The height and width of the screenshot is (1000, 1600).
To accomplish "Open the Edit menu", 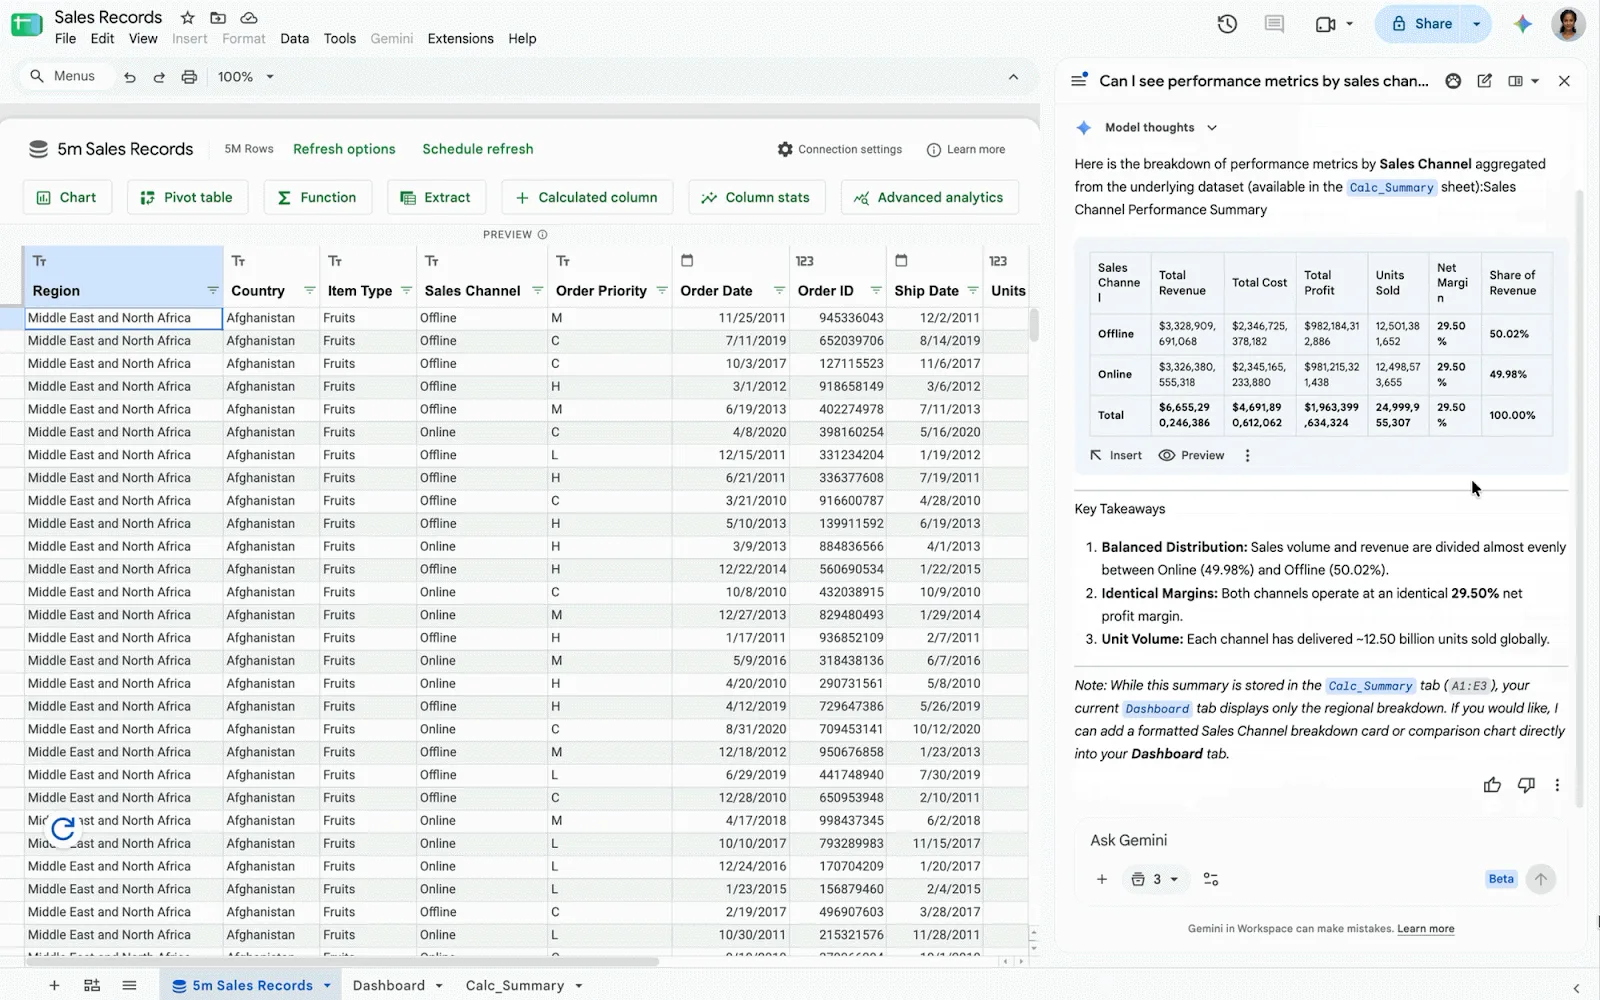I will click(x=102, y=39).
